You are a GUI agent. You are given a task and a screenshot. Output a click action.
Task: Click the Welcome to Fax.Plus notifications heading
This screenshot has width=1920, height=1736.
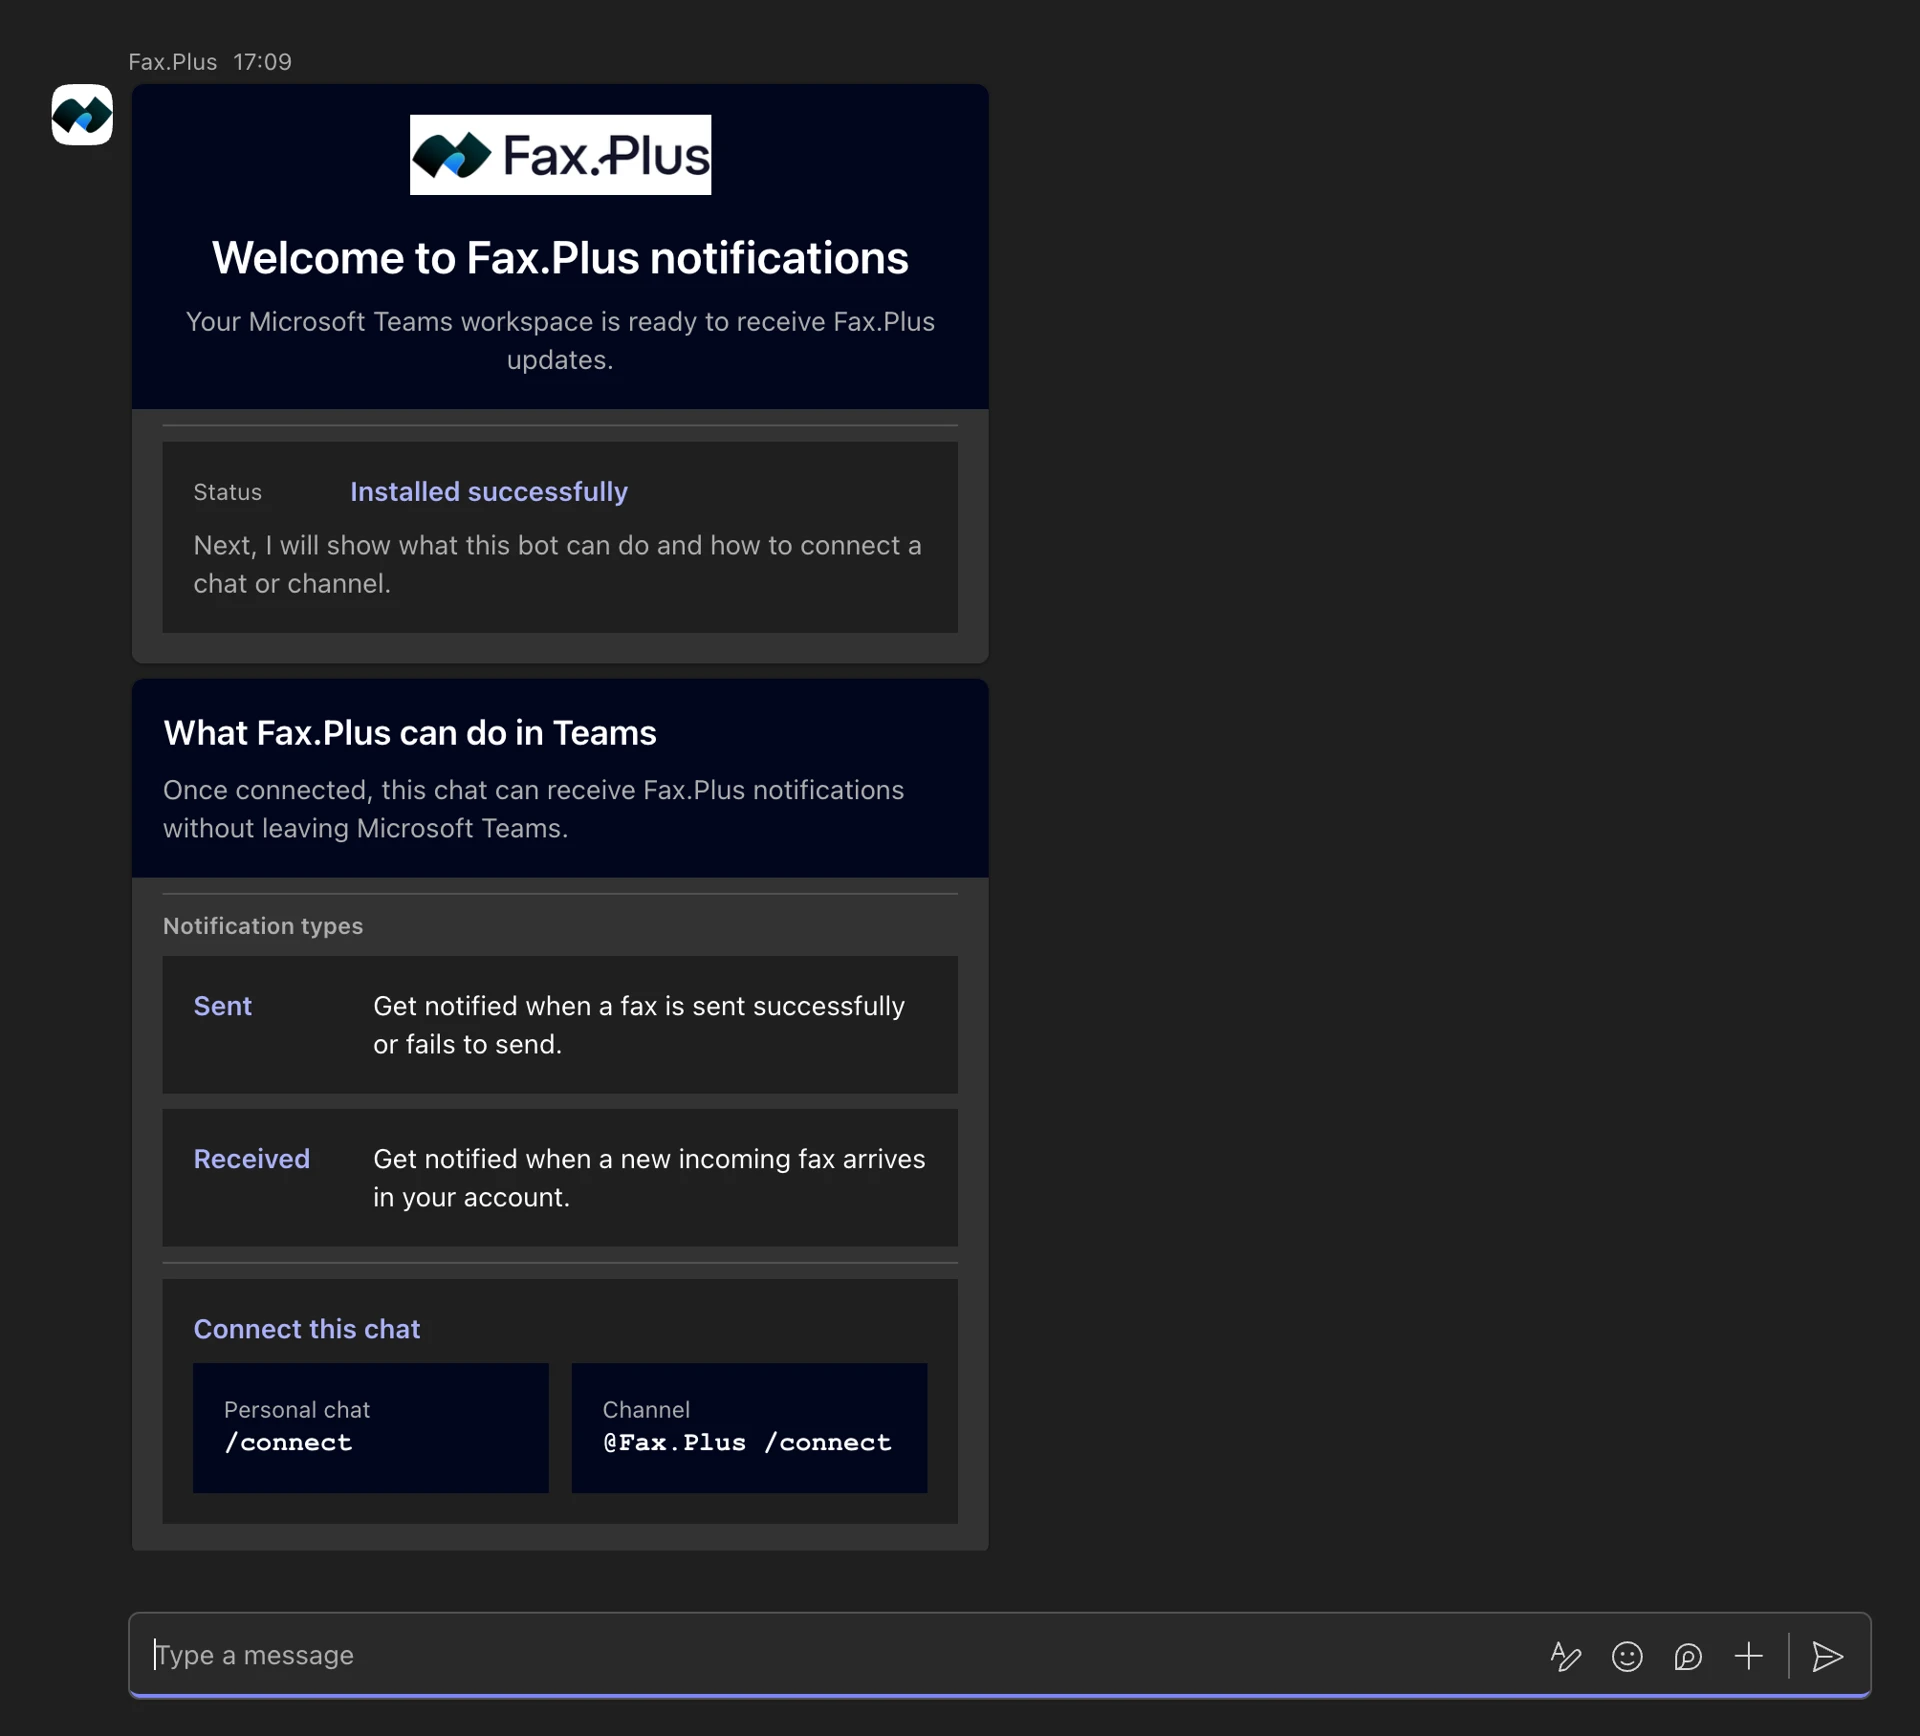tap(560, 258)
